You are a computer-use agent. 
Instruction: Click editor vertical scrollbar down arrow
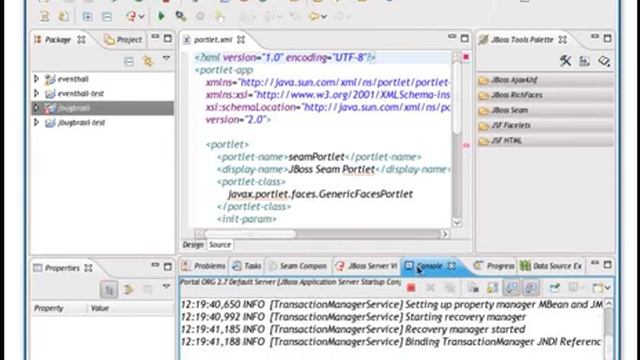457,222
